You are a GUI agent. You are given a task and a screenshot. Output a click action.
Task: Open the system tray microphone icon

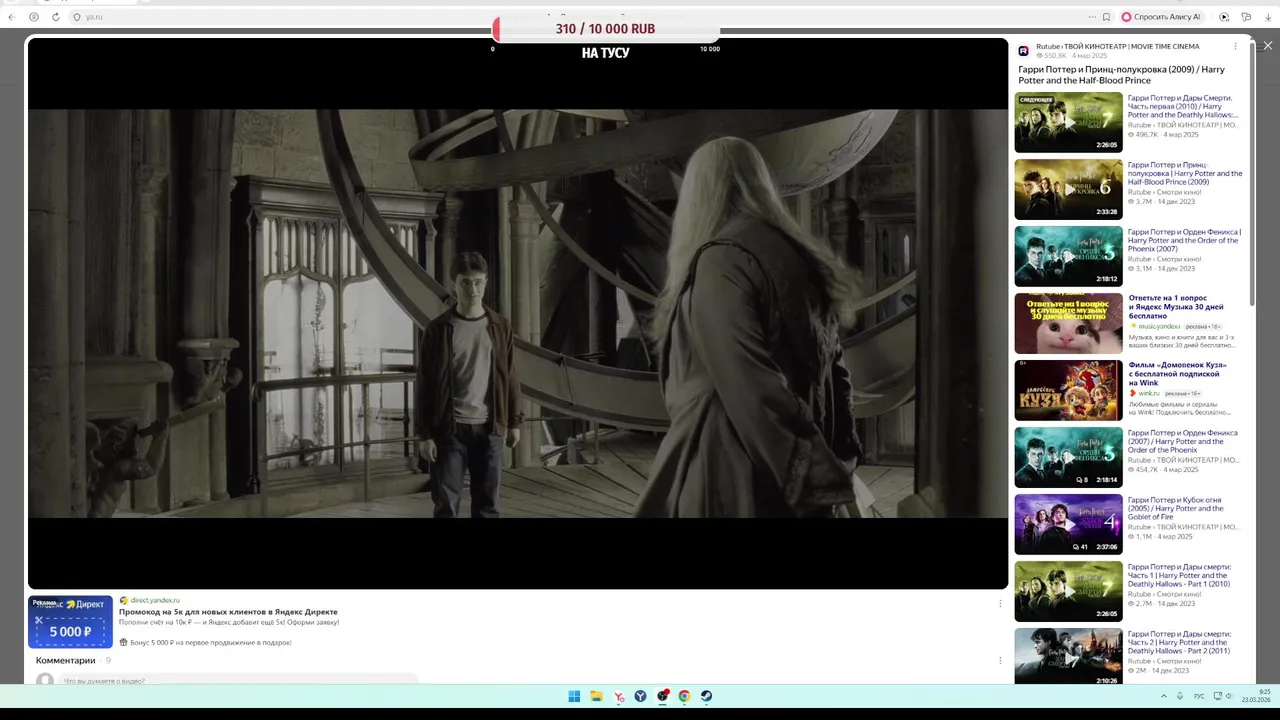(1180, 696)
